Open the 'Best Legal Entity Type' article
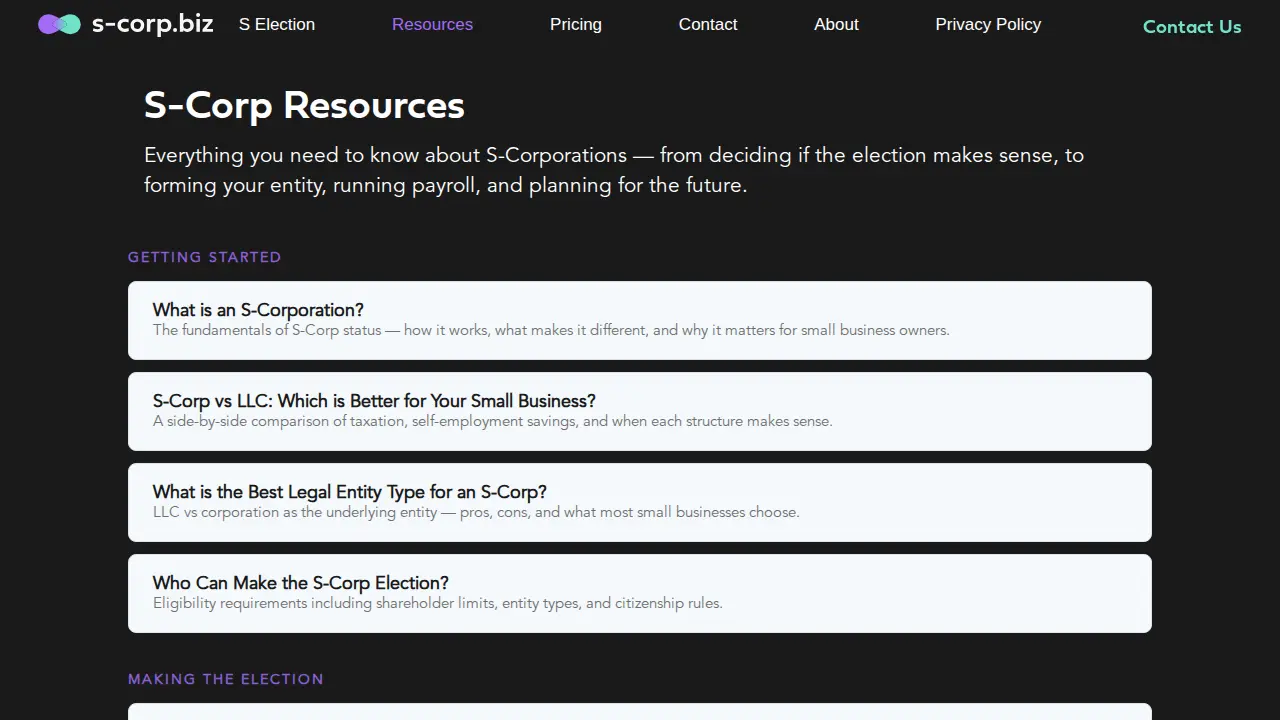This screenshot has width=1280, height=720. (x=640, y=502)
